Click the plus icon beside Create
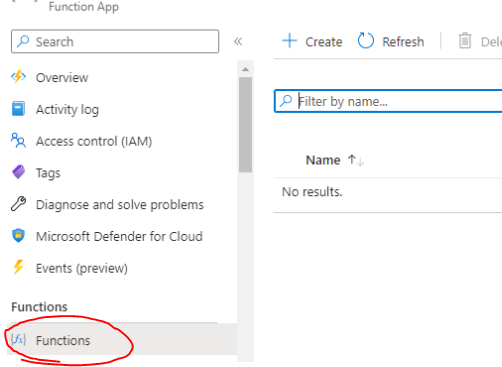The image size is (502, 367). tap(289, 41)
